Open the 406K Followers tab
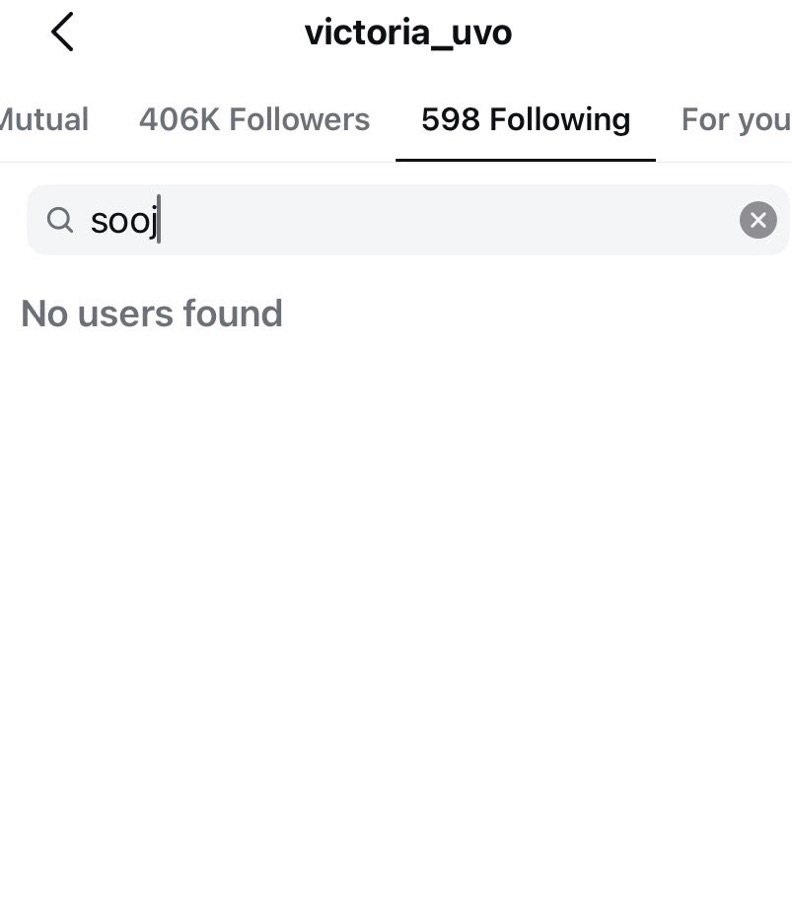This screenshot has width=792, height=915. [254, 120]
